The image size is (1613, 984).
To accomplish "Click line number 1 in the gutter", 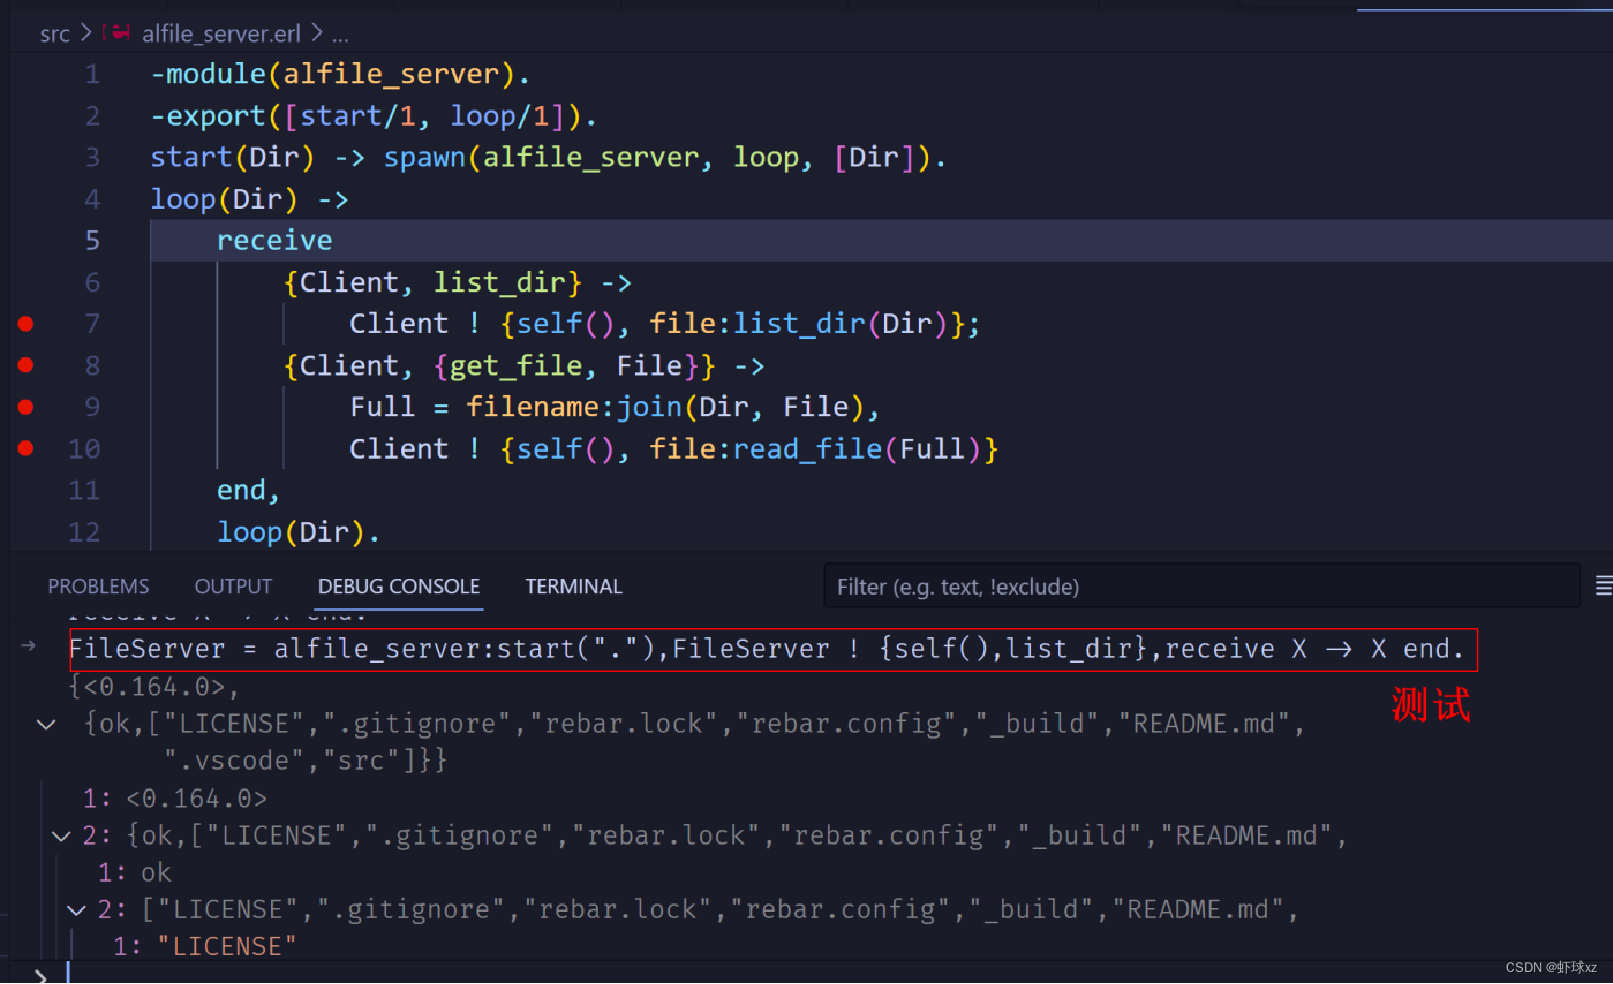I will (x=92, y=75).
